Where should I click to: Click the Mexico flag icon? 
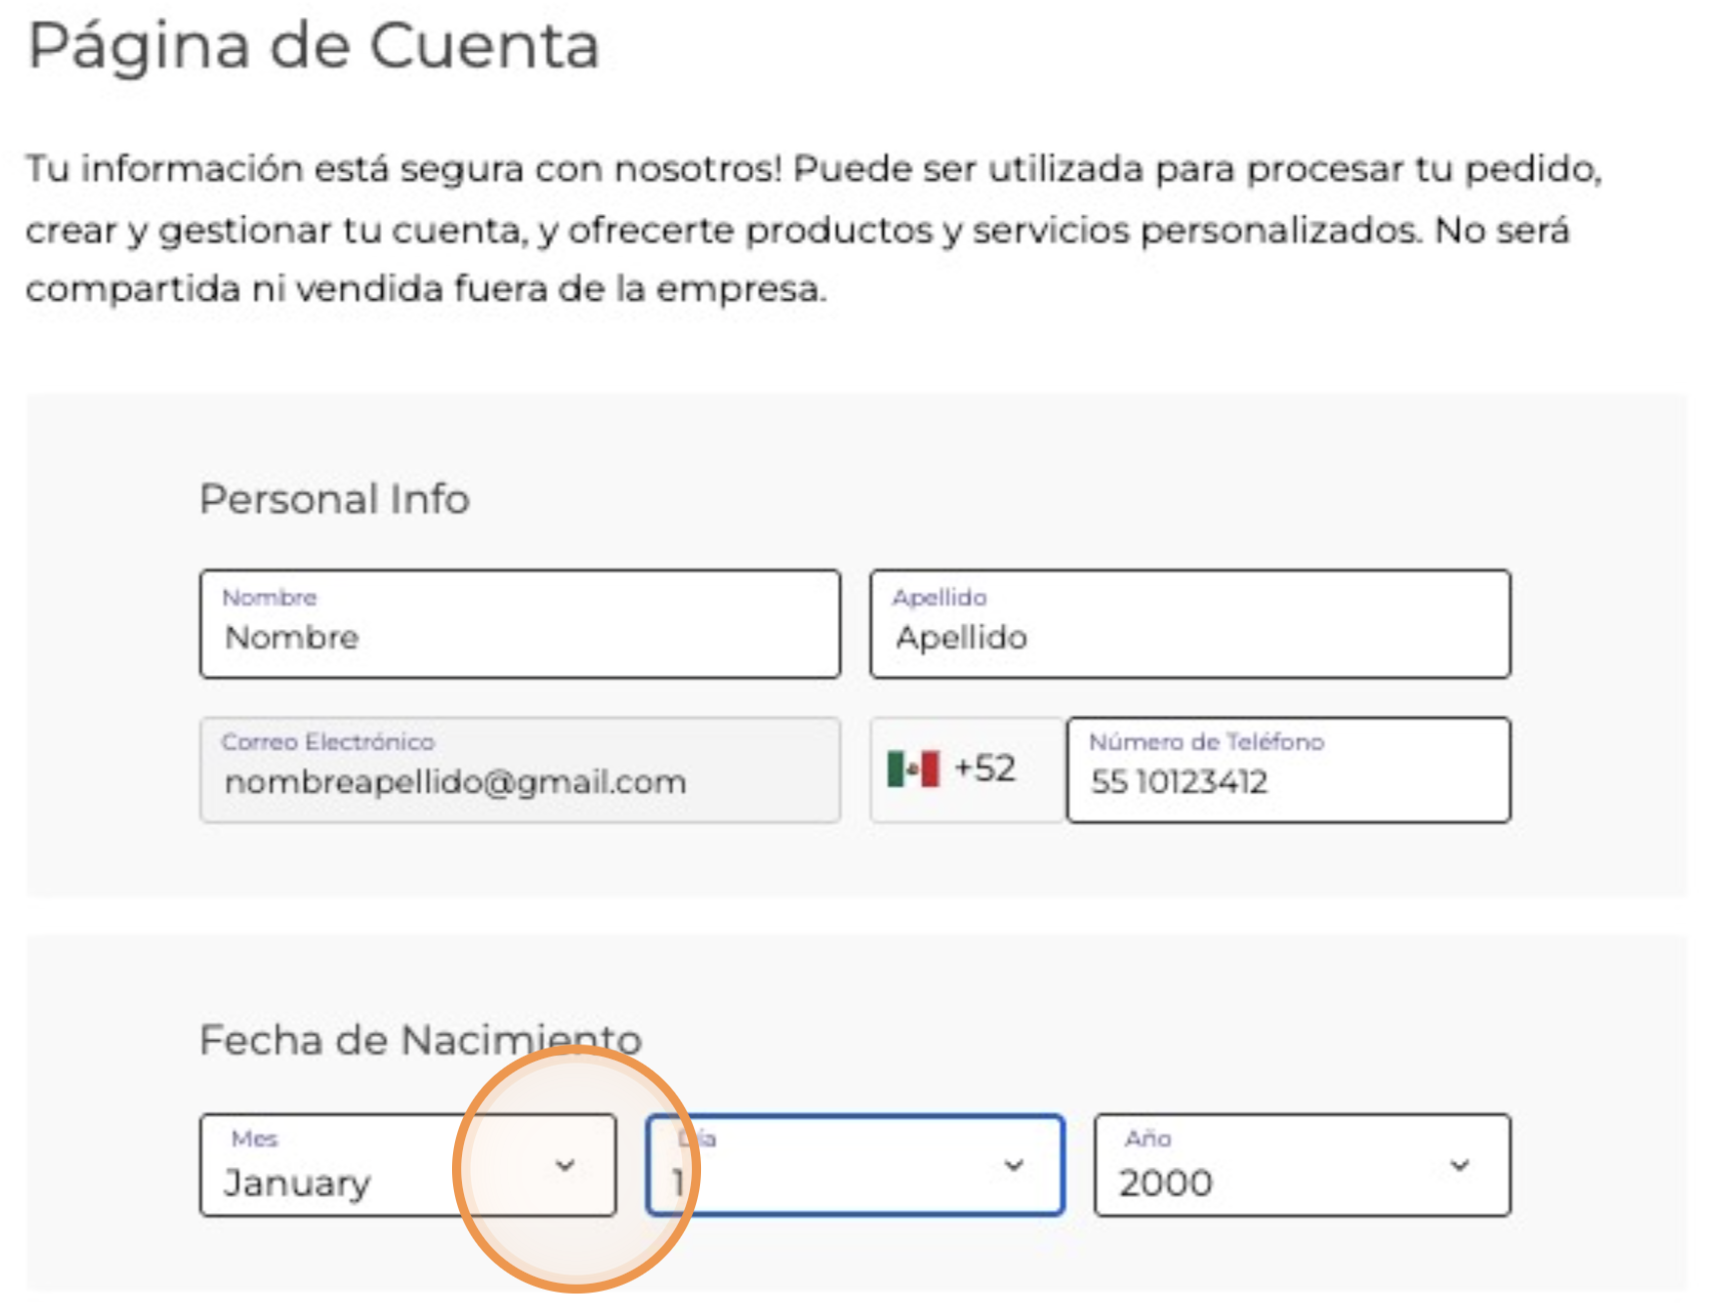point(912,769)
